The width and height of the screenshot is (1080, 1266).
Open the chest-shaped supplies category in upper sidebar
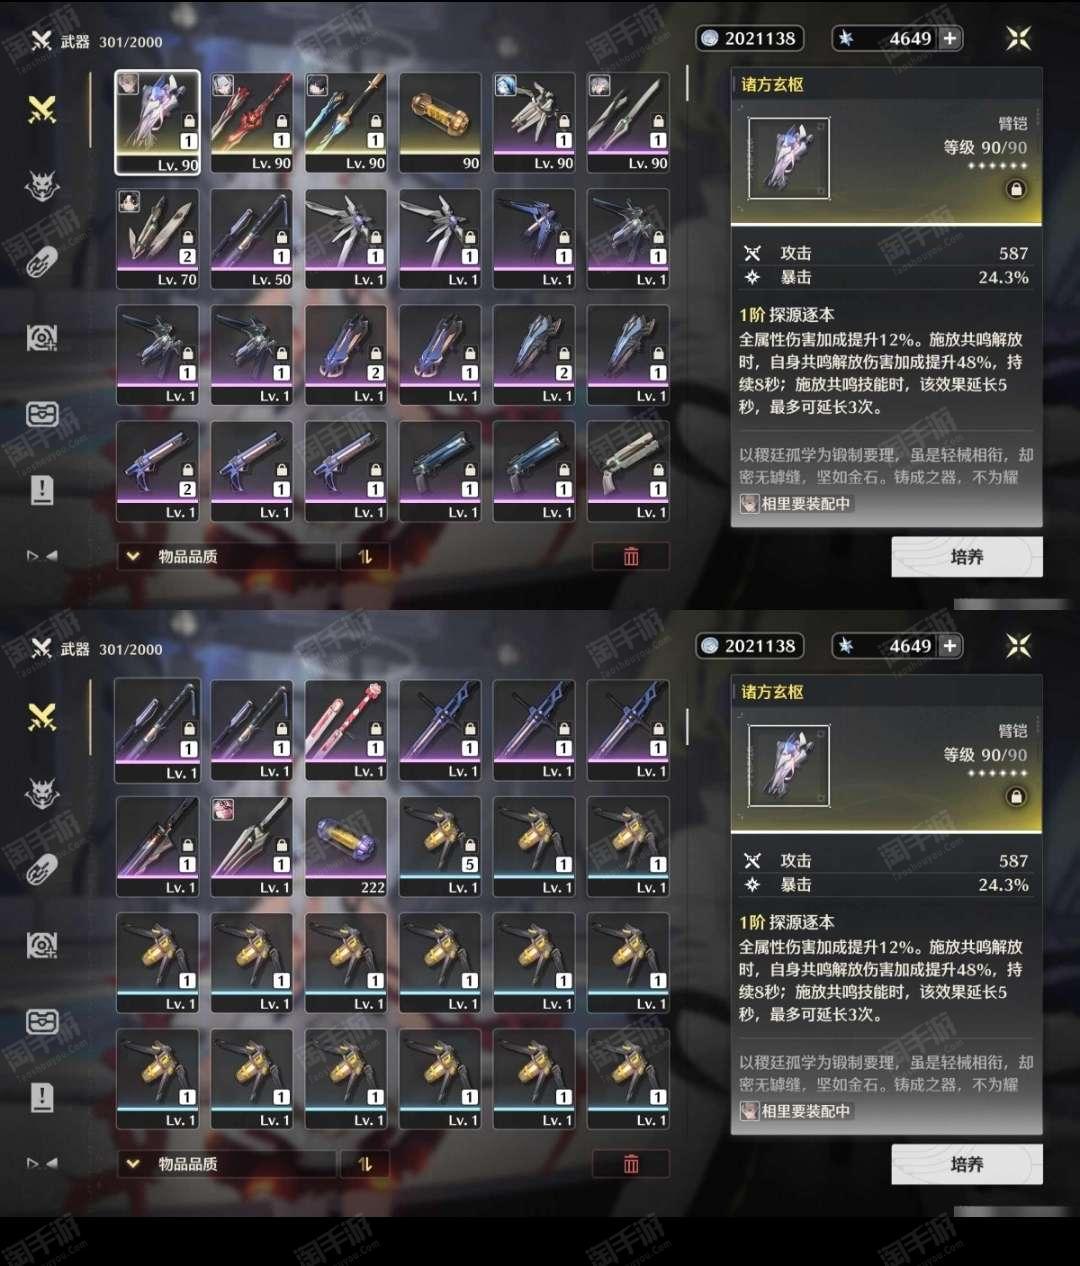(x=42, y=414)
